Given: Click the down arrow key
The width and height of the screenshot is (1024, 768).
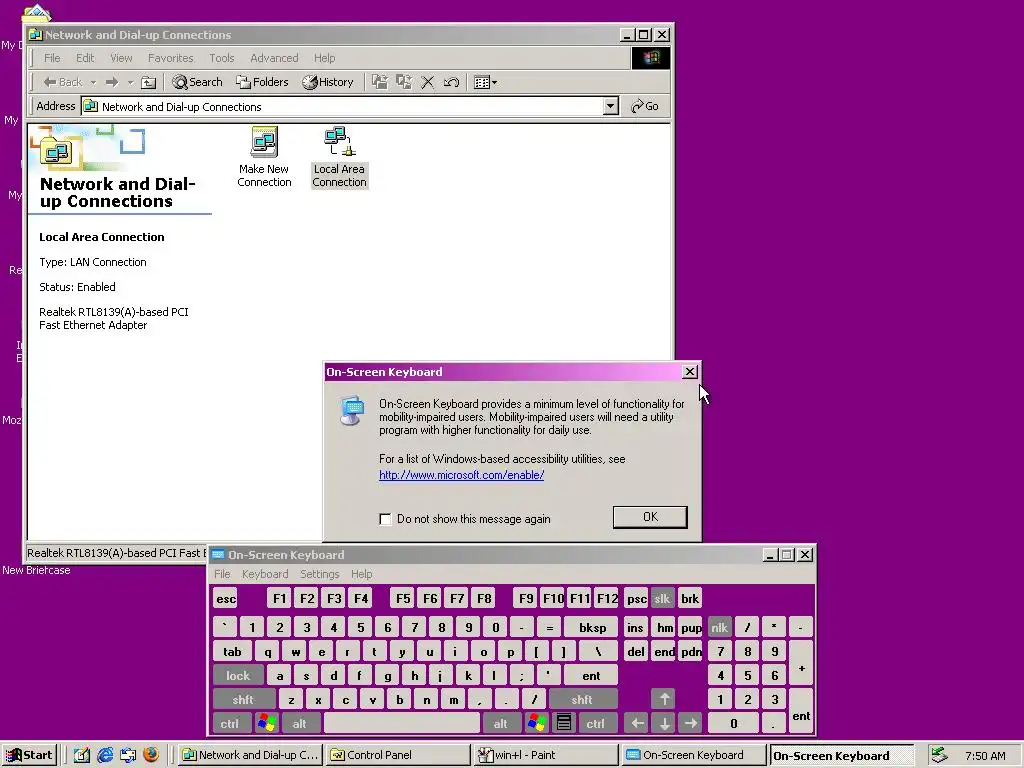Looking at the screenshot, I should (x=664, y=723).
